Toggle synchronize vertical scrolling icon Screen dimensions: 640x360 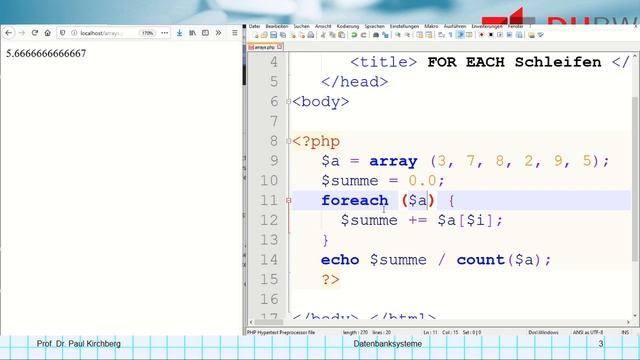click(x=419, y=35)
